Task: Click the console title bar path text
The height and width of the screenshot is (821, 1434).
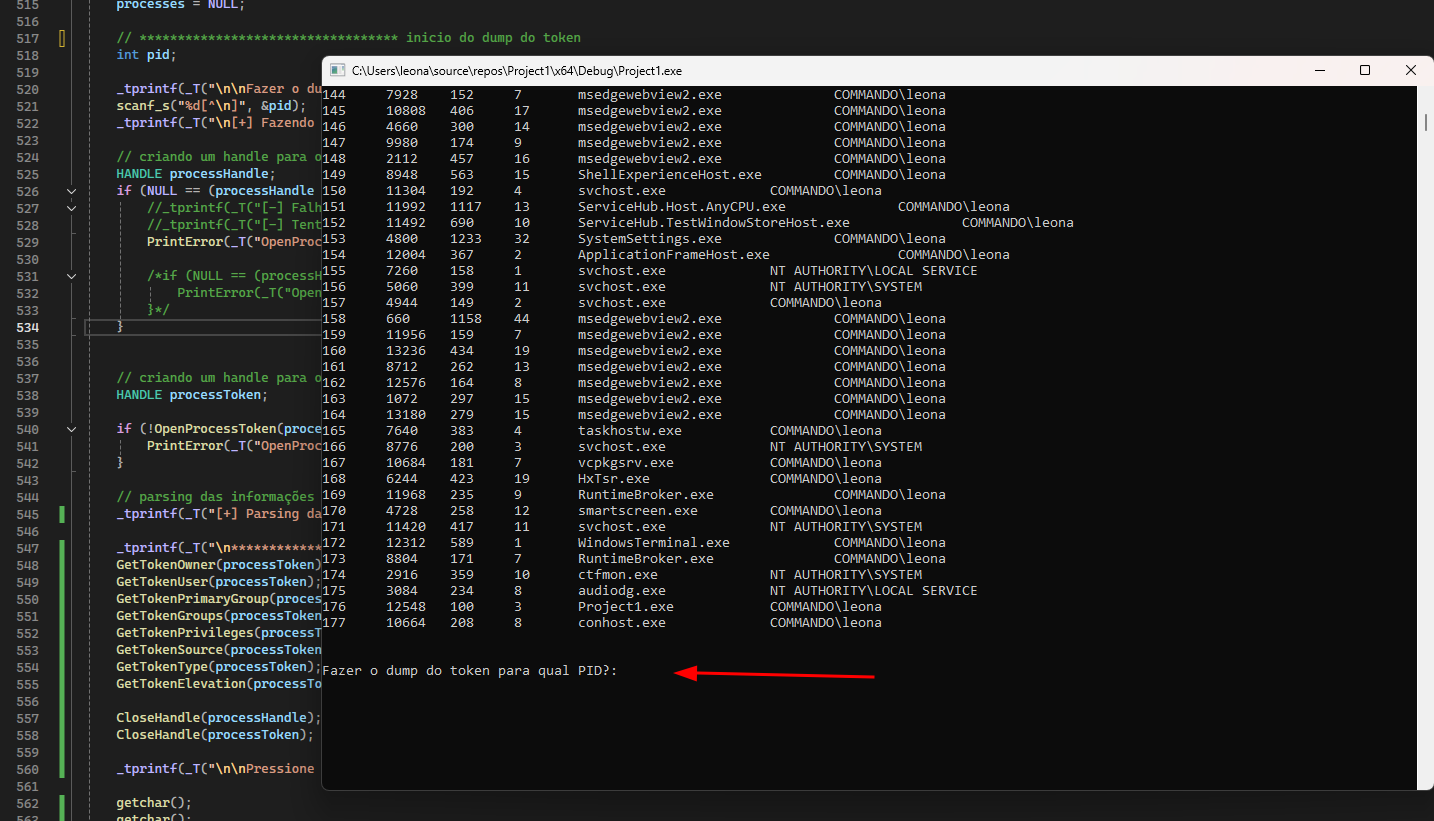Action: [x=516, y=71]
